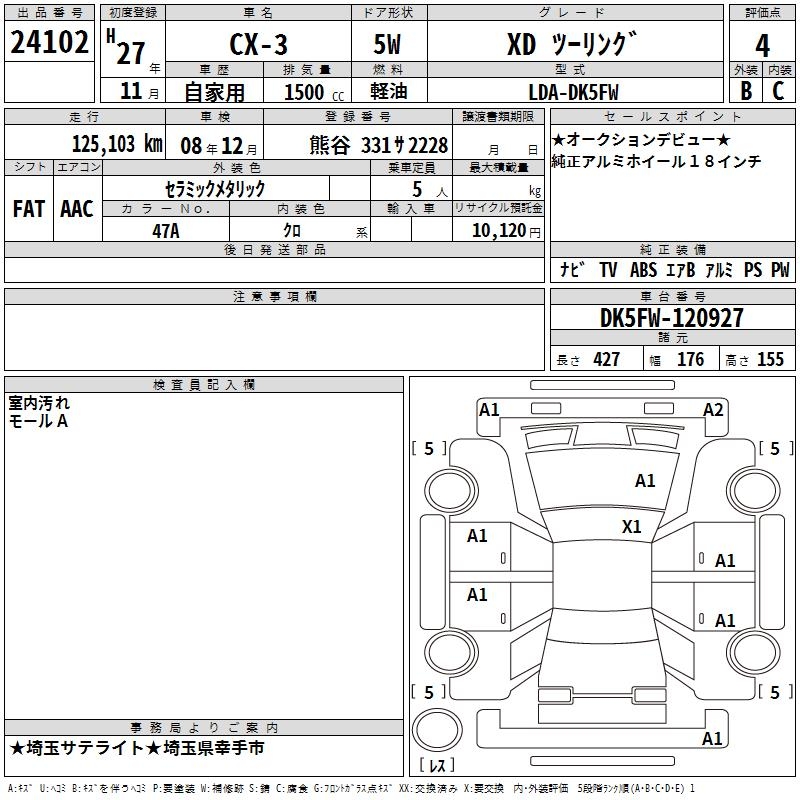Screen dimensions: 800x800
Task: Click lot number 24102
Action: (x=49, y=42)
